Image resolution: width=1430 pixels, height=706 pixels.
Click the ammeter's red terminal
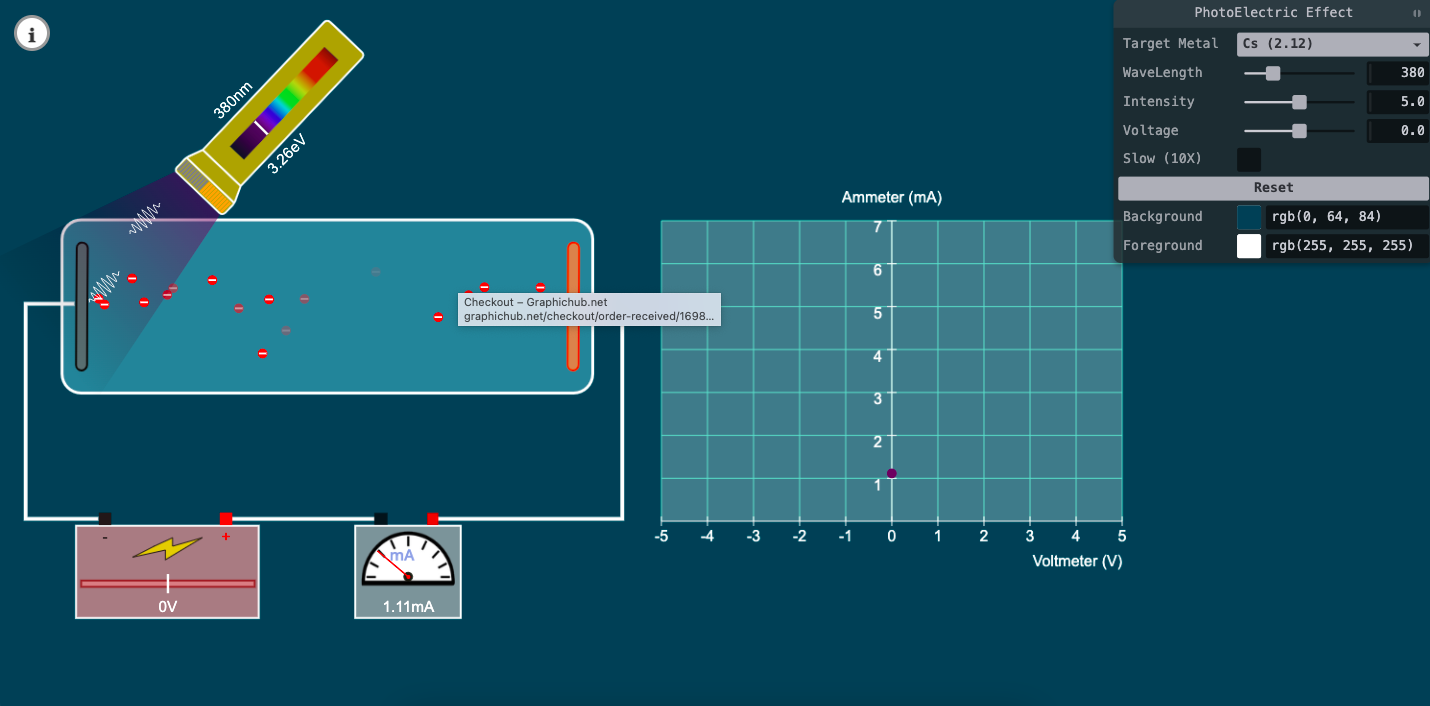(433, 518)
